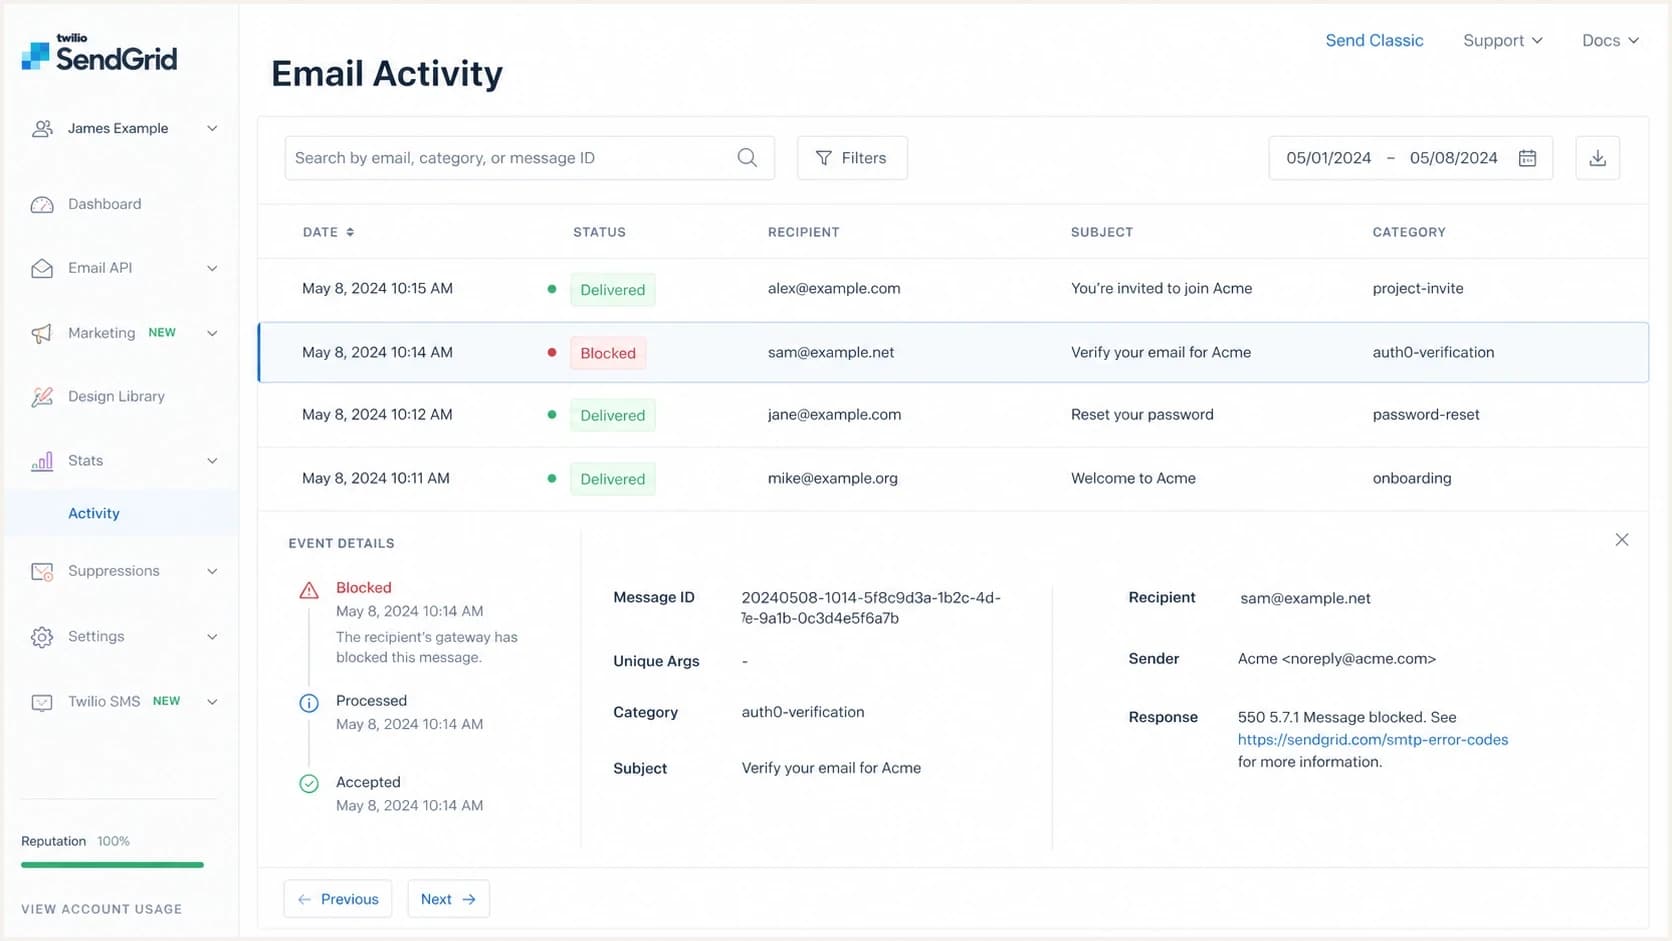Expand the Suppressions menu chevron

212,571
